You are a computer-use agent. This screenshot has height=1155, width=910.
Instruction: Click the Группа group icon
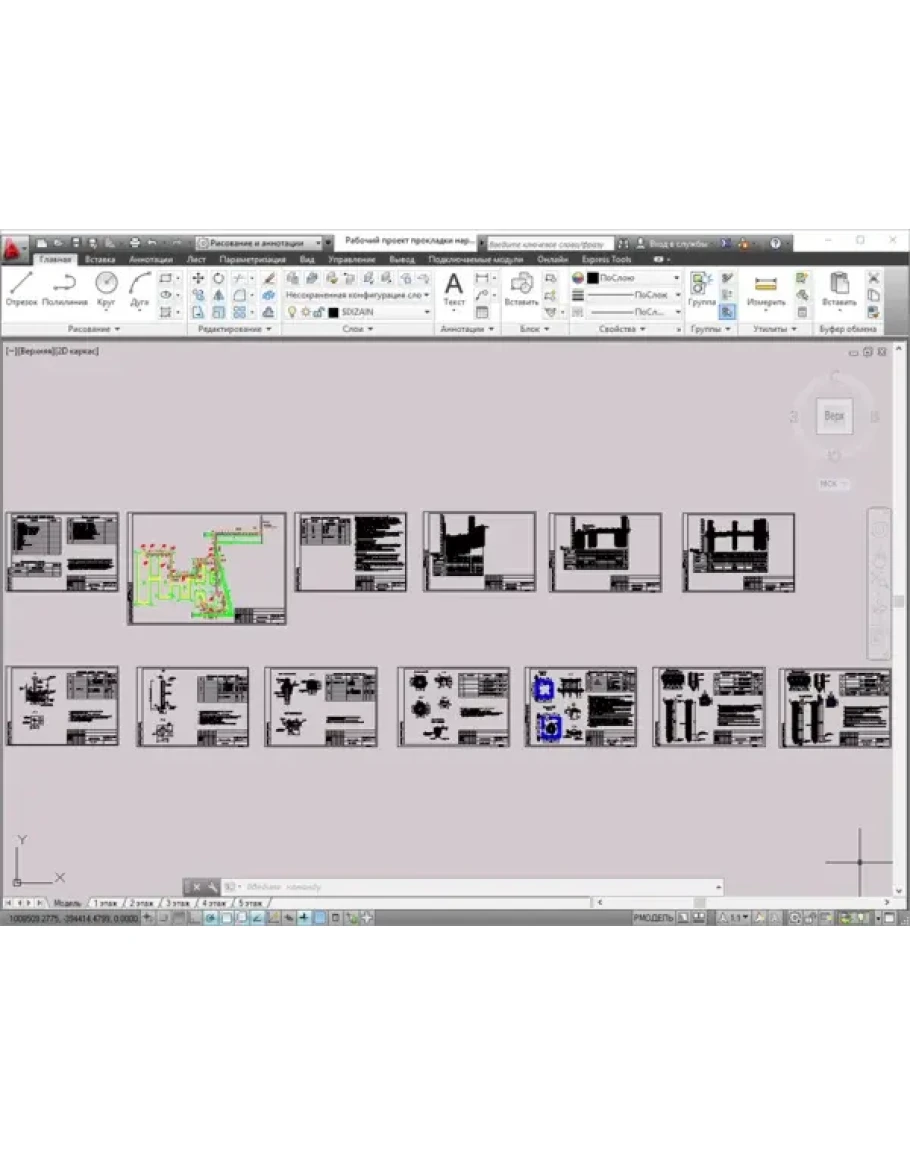(702, 288)
